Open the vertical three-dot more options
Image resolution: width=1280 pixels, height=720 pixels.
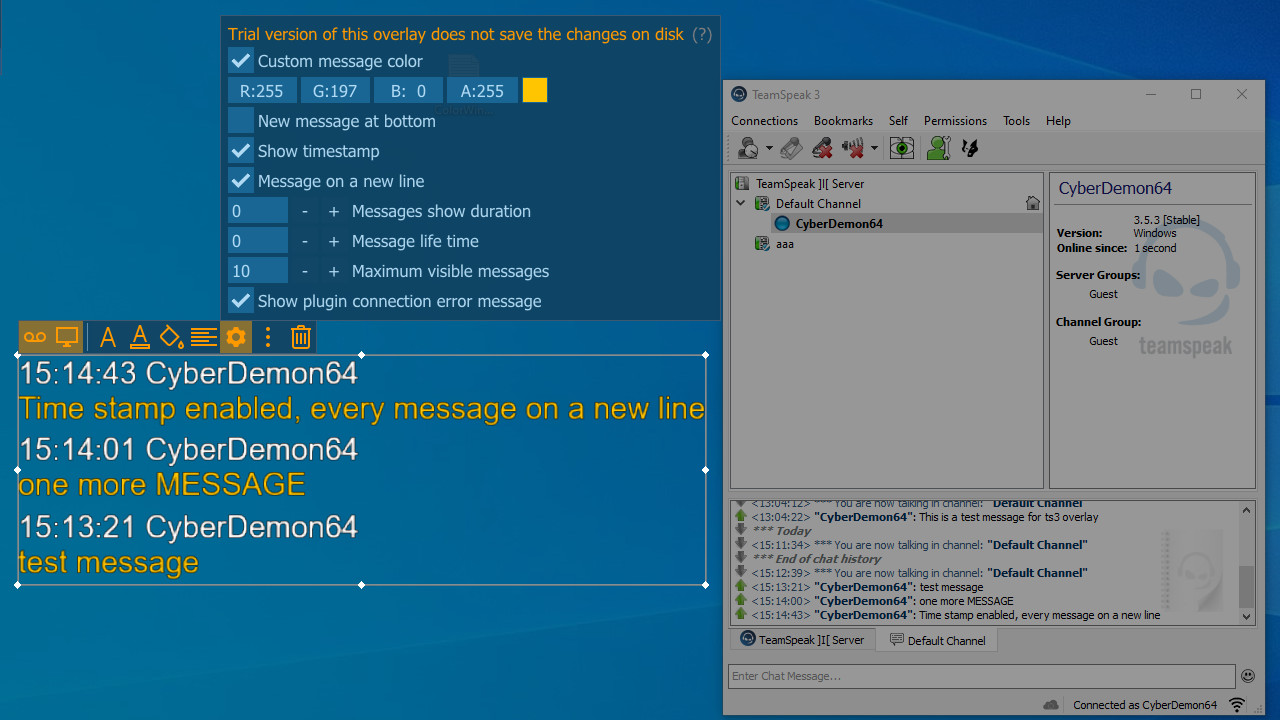click(x=268, y=338)
